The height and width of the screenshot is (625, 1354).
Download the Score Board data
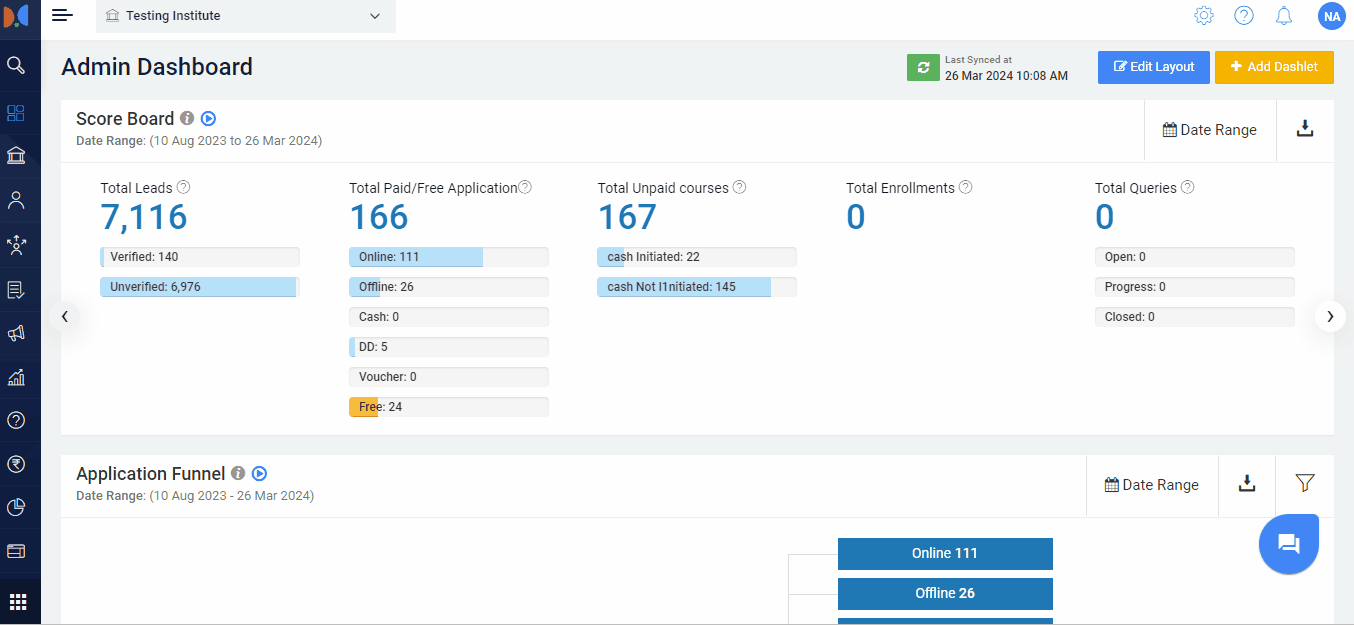click(1305, 129)
